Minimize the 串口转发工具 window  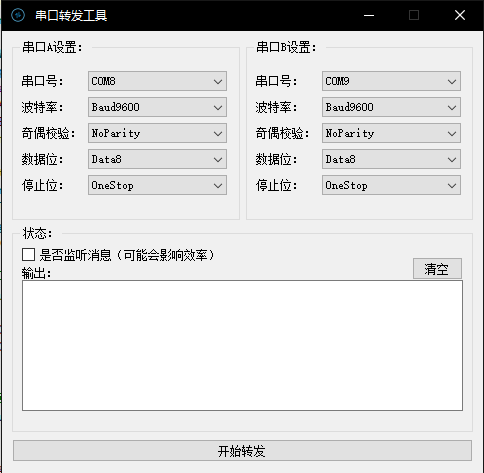tap(369, 15)
